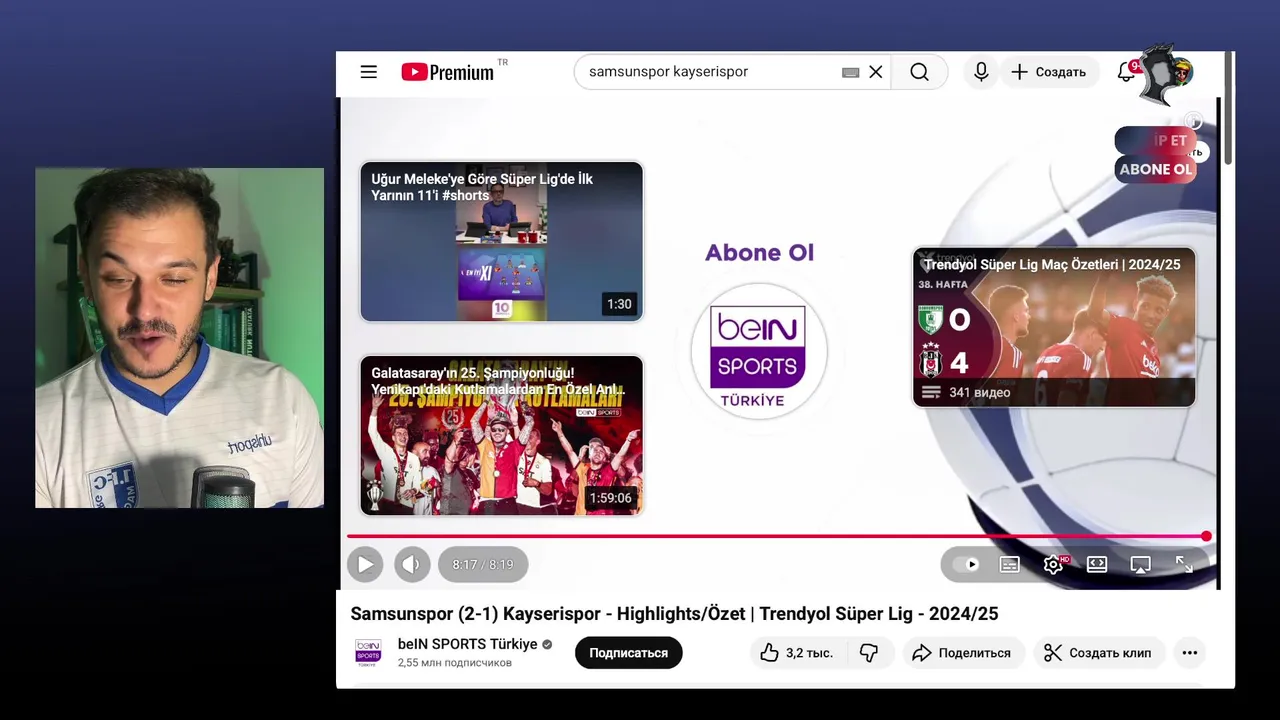Image resolution: width=1280 pixels, height=720 pixels.
Task: Click the 8:17 / 8:19 time display
Action: [483, 565]
